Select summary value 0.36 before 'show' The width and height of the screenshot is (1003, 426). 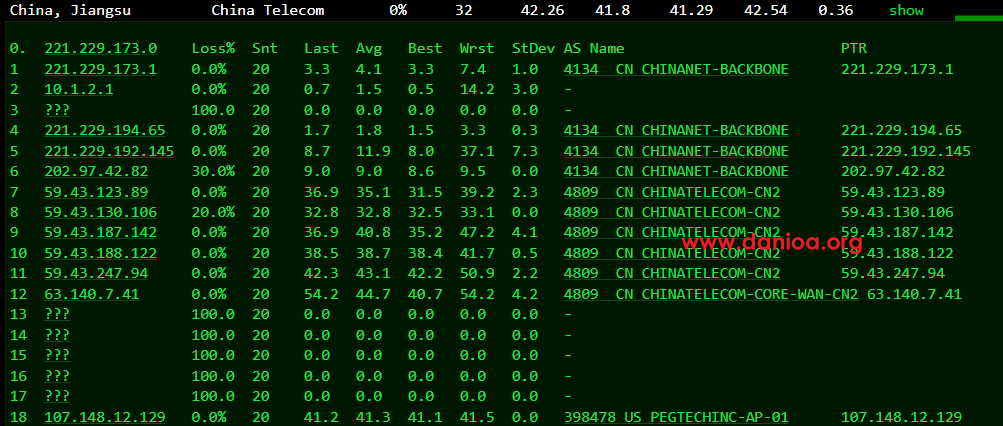click(x=835, y=11)
